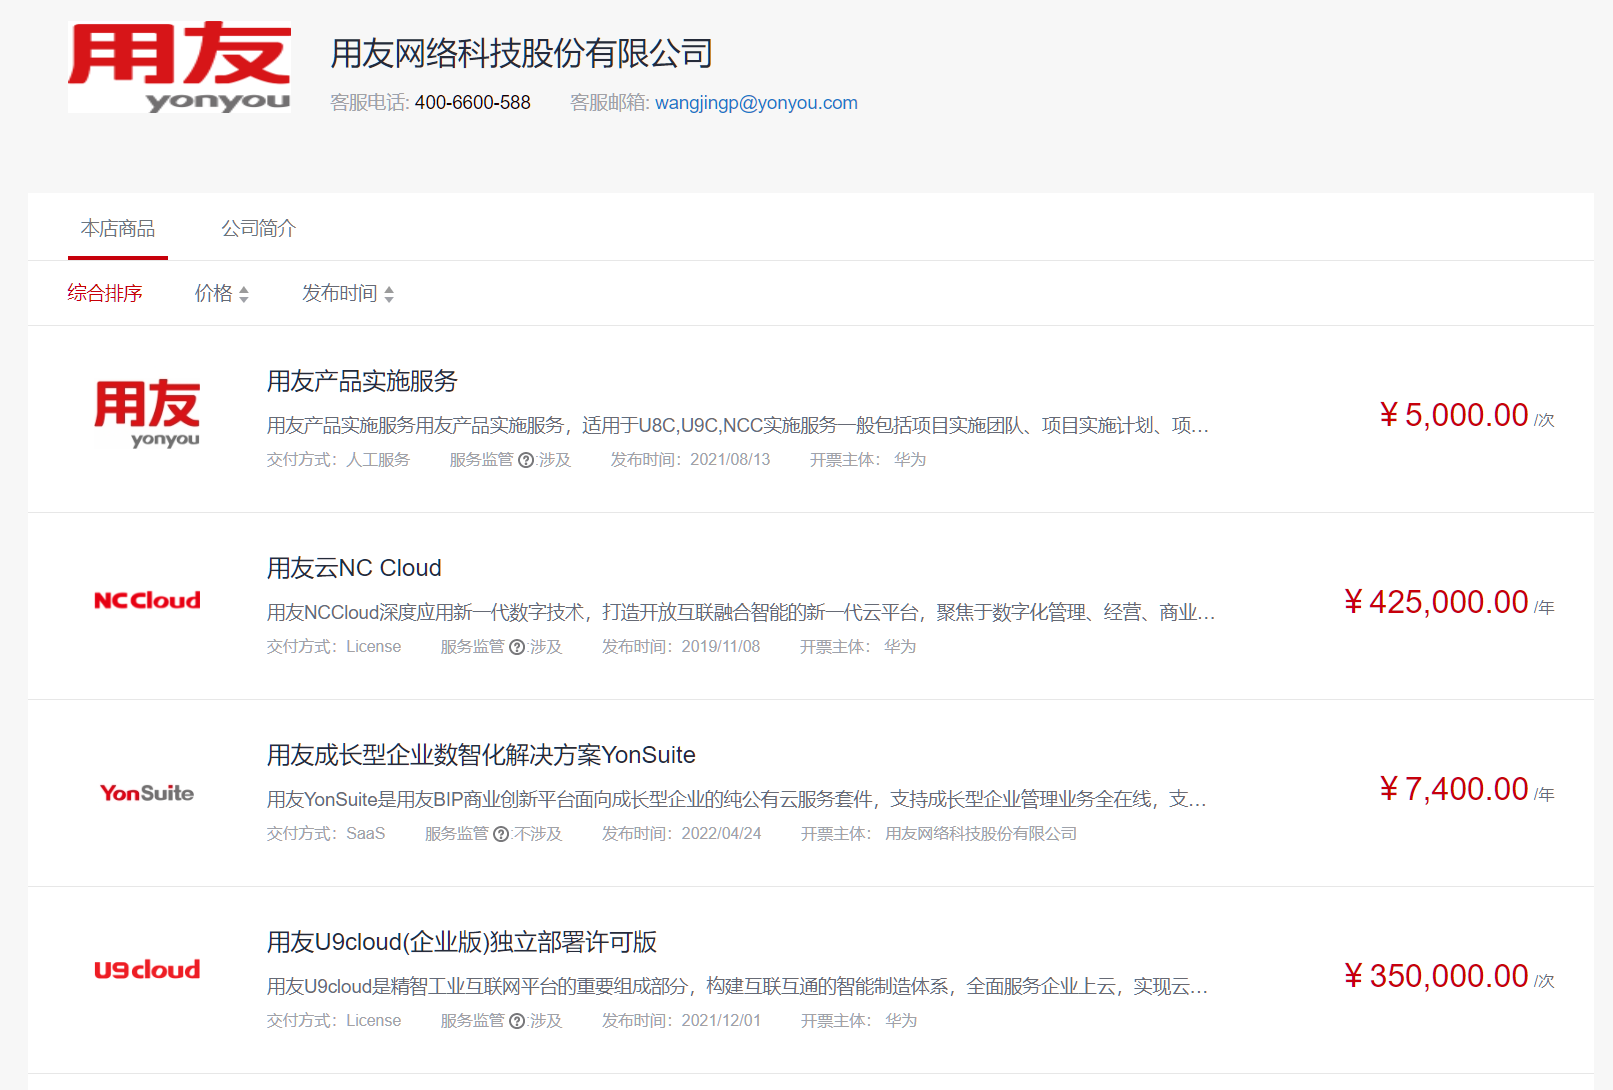Screen dimensions: 1613x1090
Task: Click the Yonyou company logo in header
Action: [180, 68]
